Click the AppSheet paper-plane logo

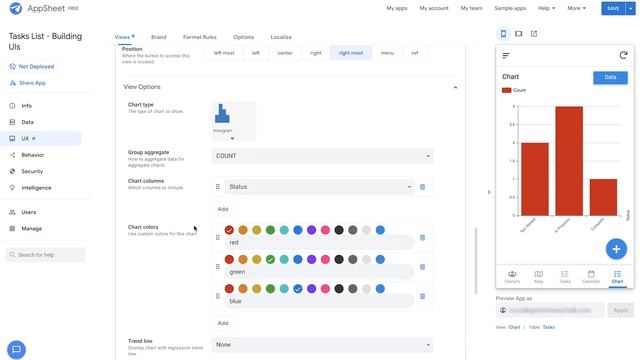(x=16, y=8)
